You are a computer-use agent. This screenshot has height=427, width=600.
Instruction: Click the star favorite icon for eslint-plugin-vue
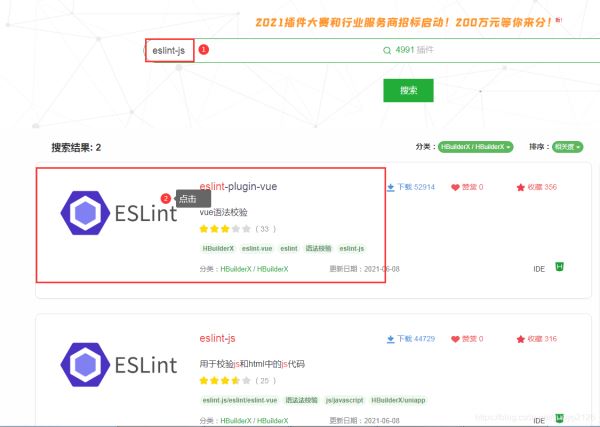point(521,187)
